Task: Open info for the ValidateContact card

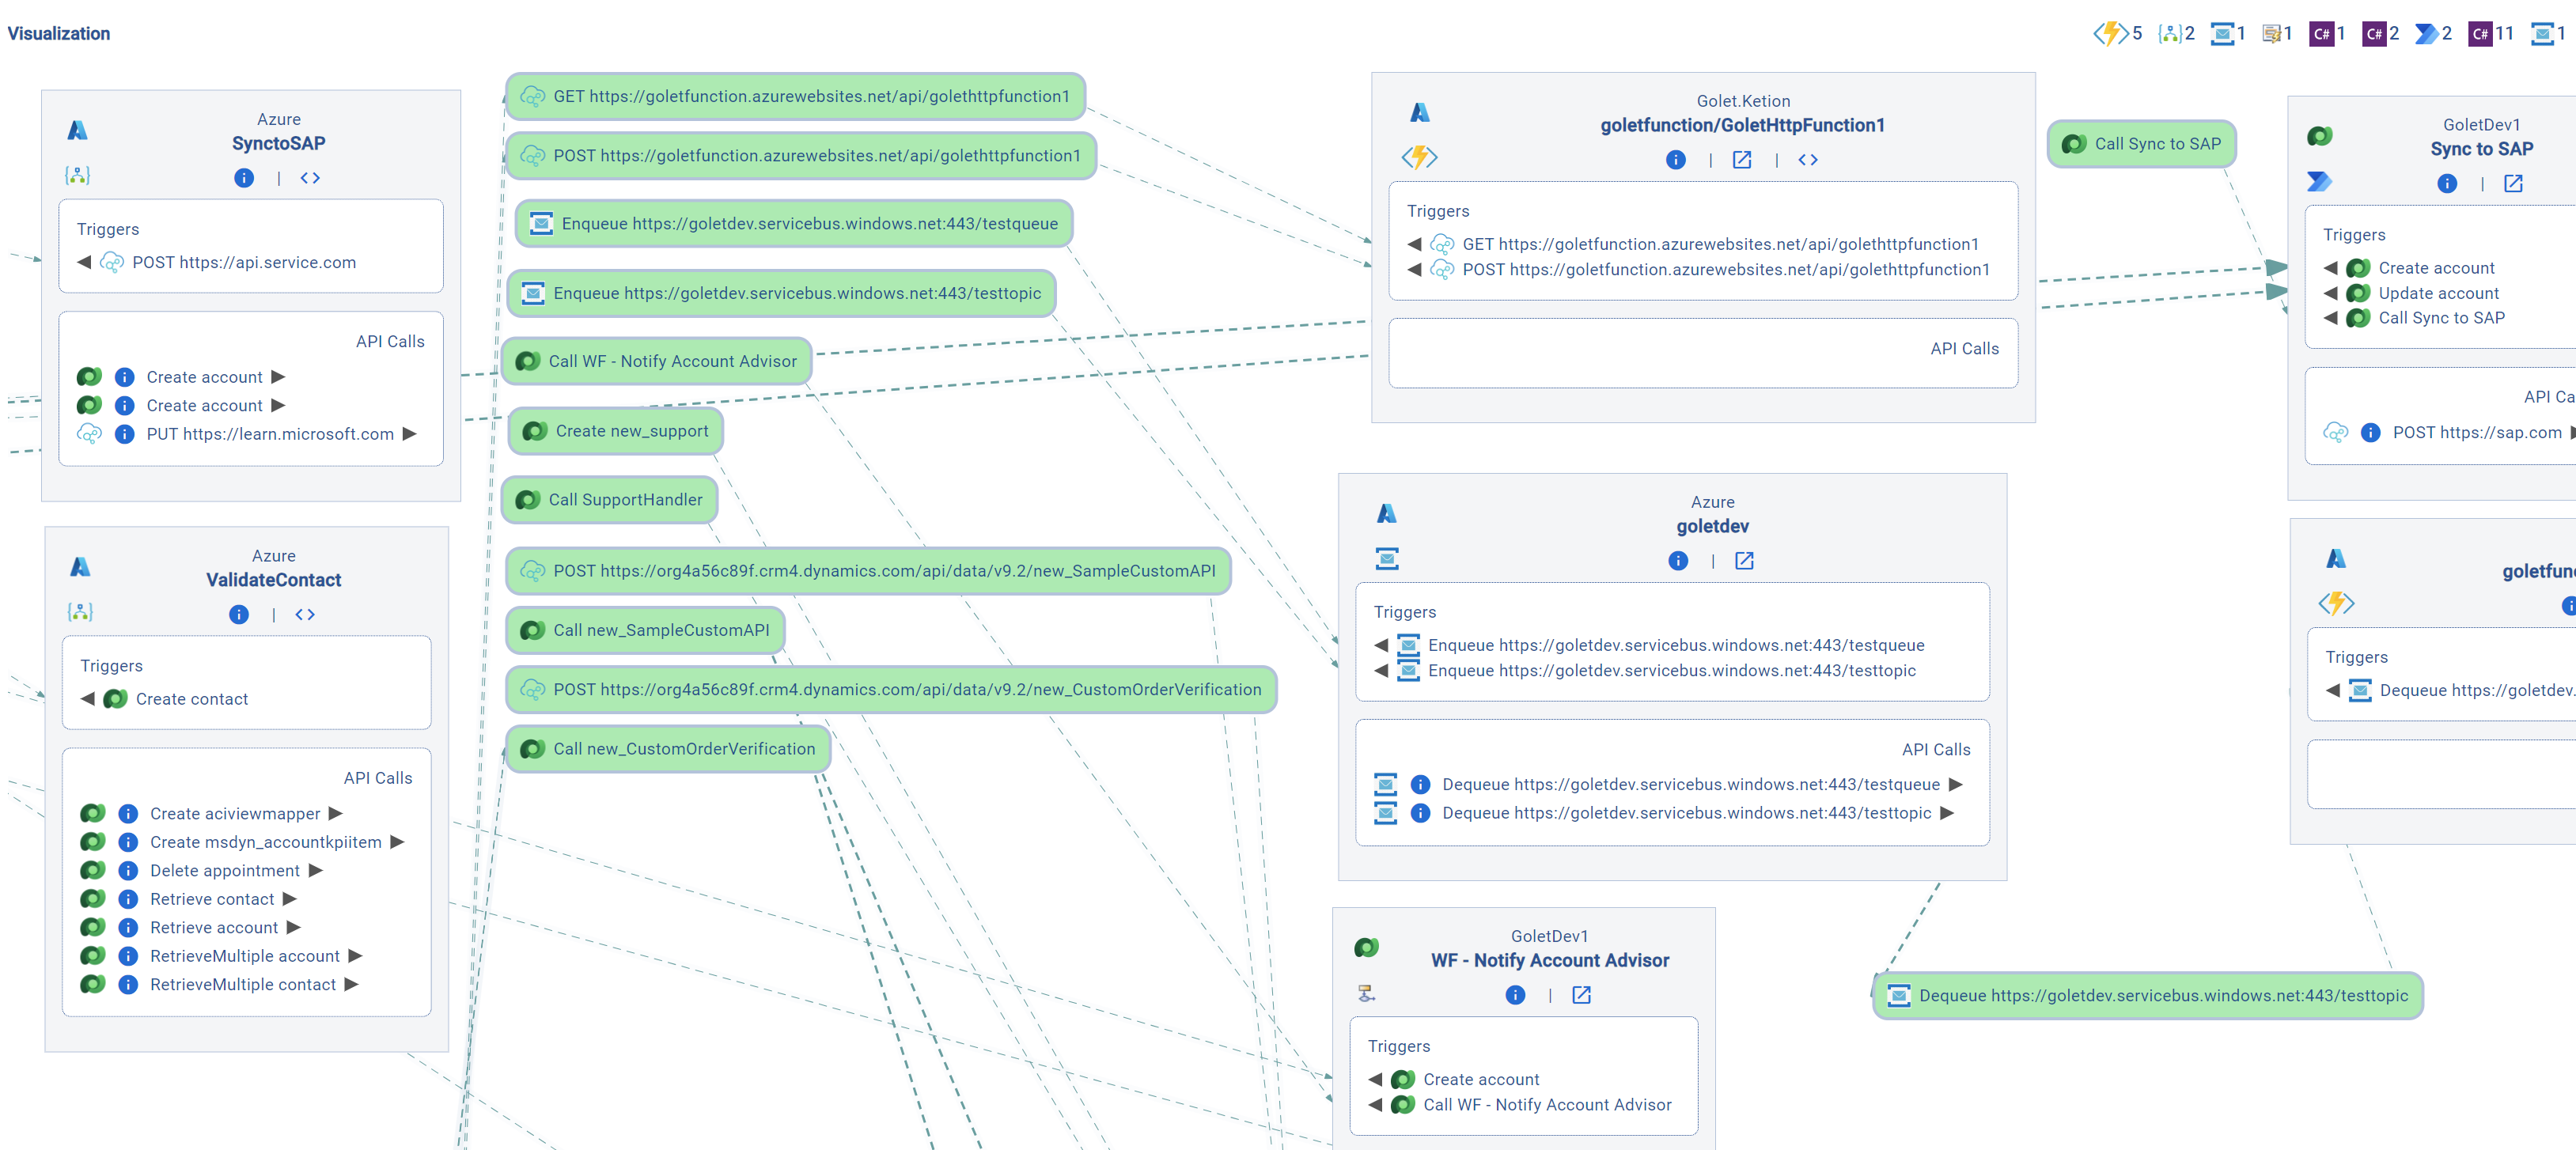Action: tap(239, 614)
